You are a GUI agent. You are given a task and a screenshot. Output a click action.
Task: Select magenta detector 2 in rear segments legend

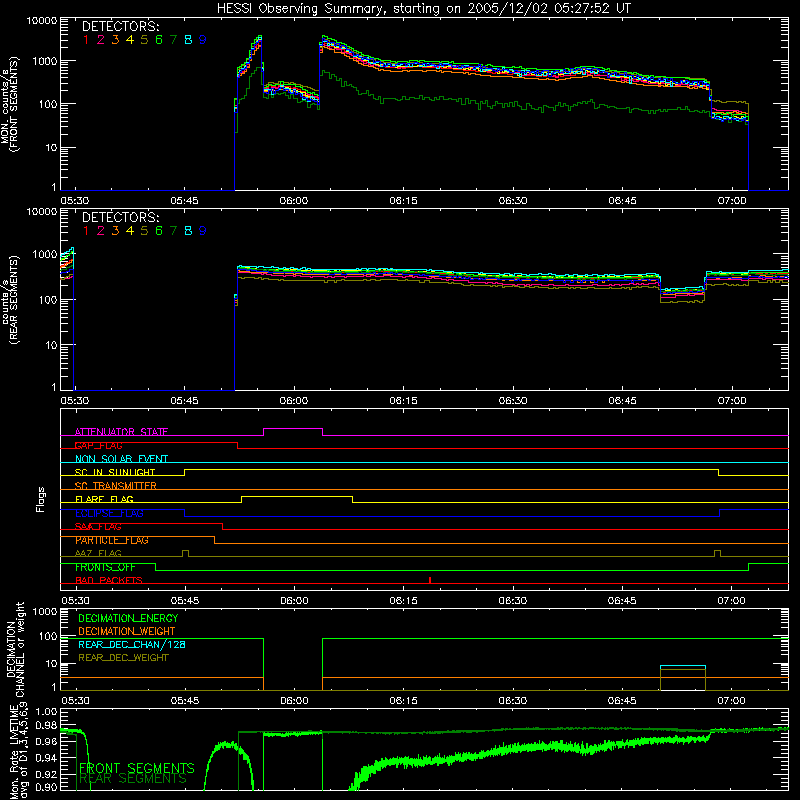(x=101, y=231)
